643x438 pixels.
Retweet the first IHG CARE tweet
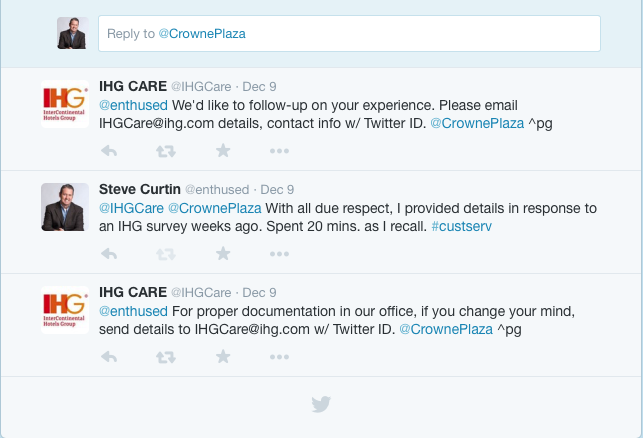coord(167,150)
